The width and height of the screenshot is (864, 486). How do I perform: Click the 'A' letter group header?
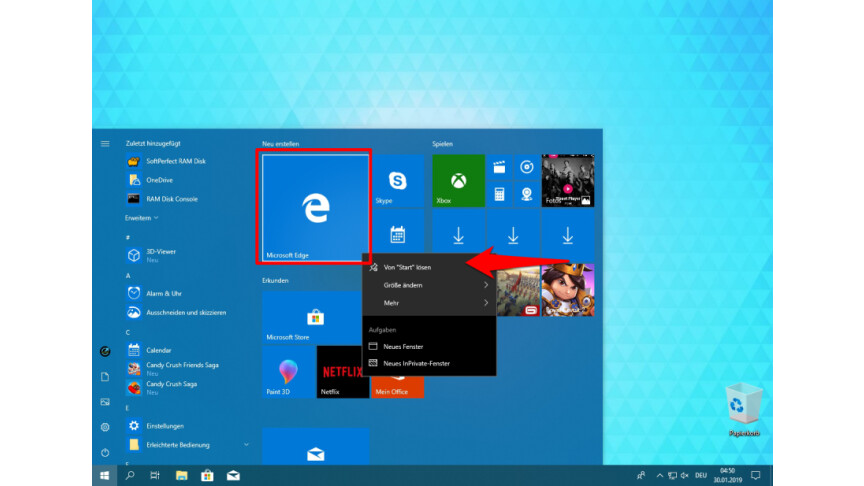pos(128,276)
